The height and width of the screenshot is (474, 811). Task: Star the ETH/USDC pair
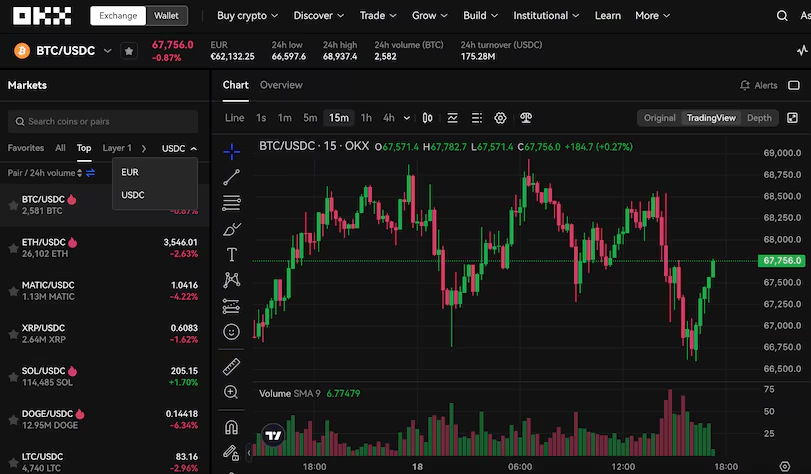[13, 248]
